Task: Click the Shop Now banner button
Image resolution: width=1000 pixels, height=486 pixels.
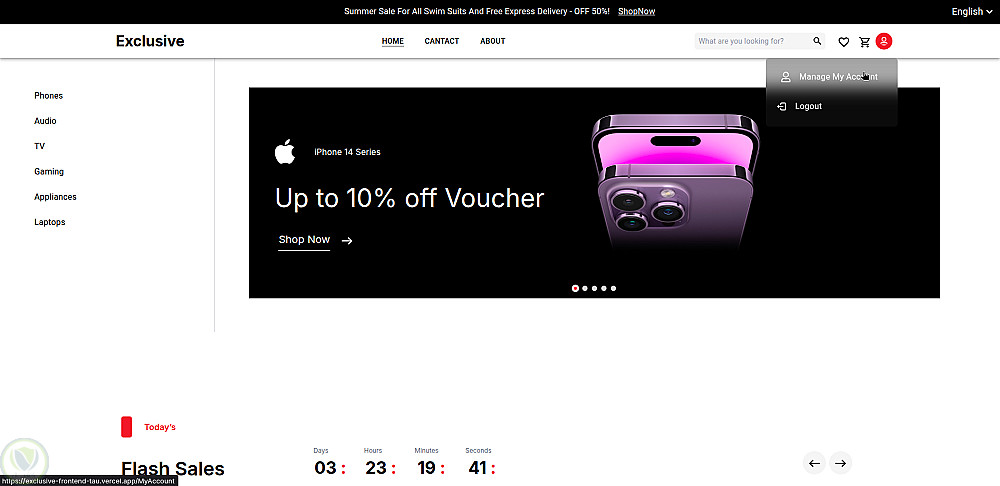Action: tap(304, 240)
